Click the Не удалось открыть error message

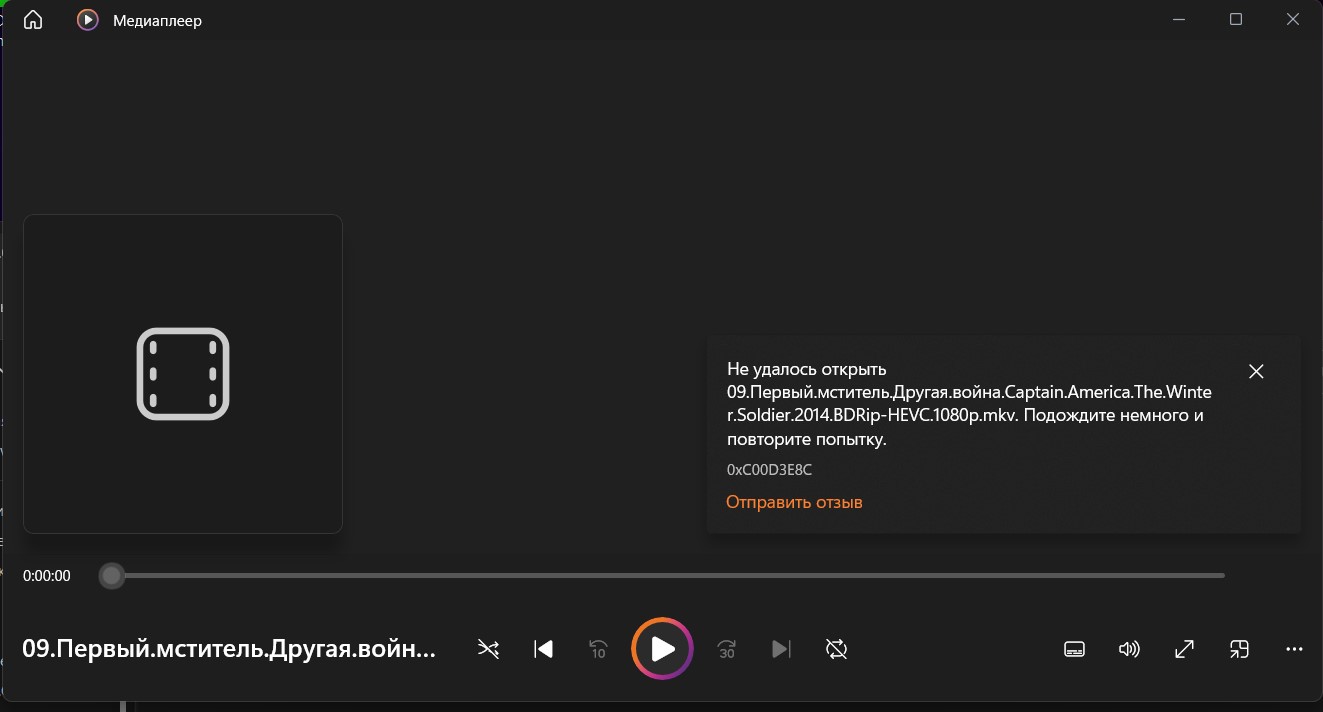(x=969, y=404)
